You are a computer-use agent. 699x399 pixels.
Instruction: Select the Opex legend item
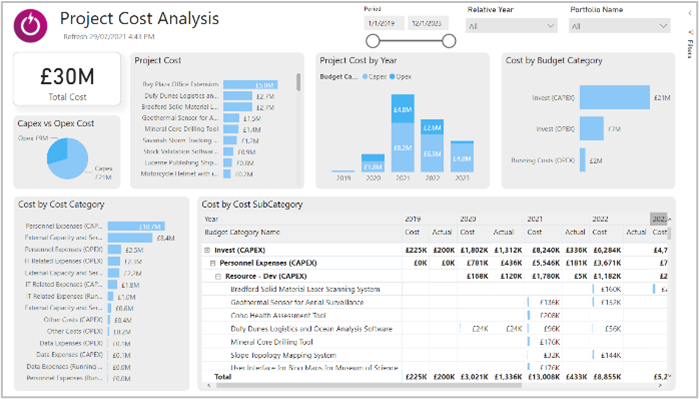tap(400, 77)
